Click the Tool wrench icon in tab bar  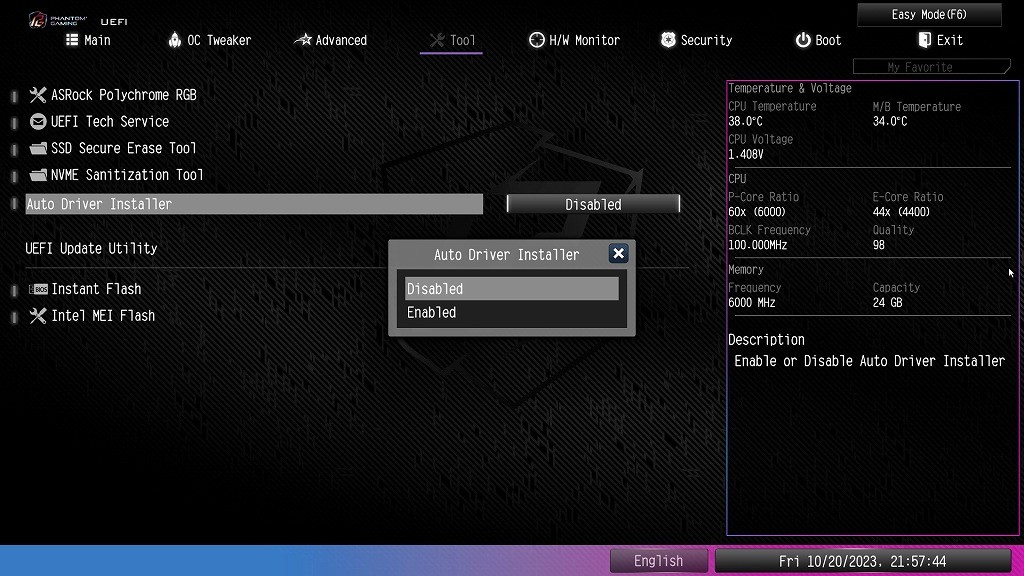[437, 40]
